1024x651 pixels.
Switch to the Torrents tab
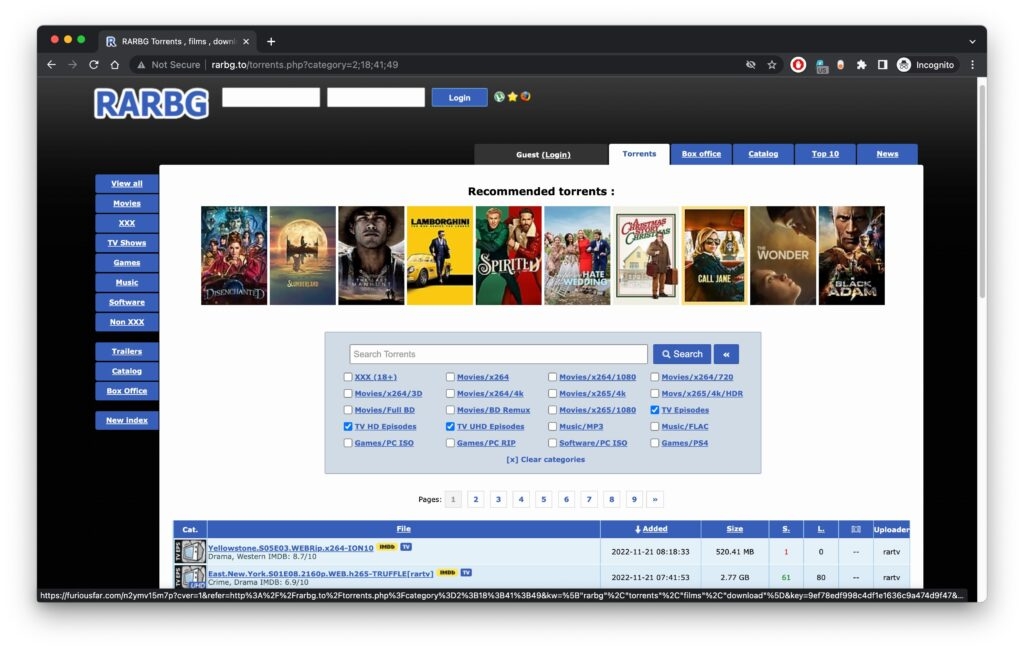(639, 154)
